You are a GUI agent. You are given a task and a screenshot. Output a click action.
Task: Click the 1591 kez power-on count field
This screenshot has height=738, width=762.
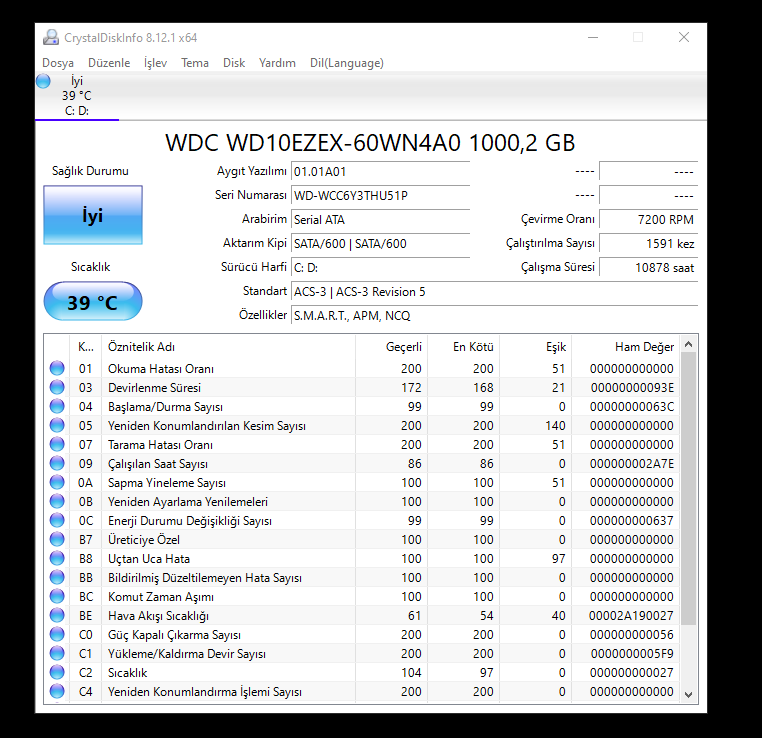click(x=648, y=243)
